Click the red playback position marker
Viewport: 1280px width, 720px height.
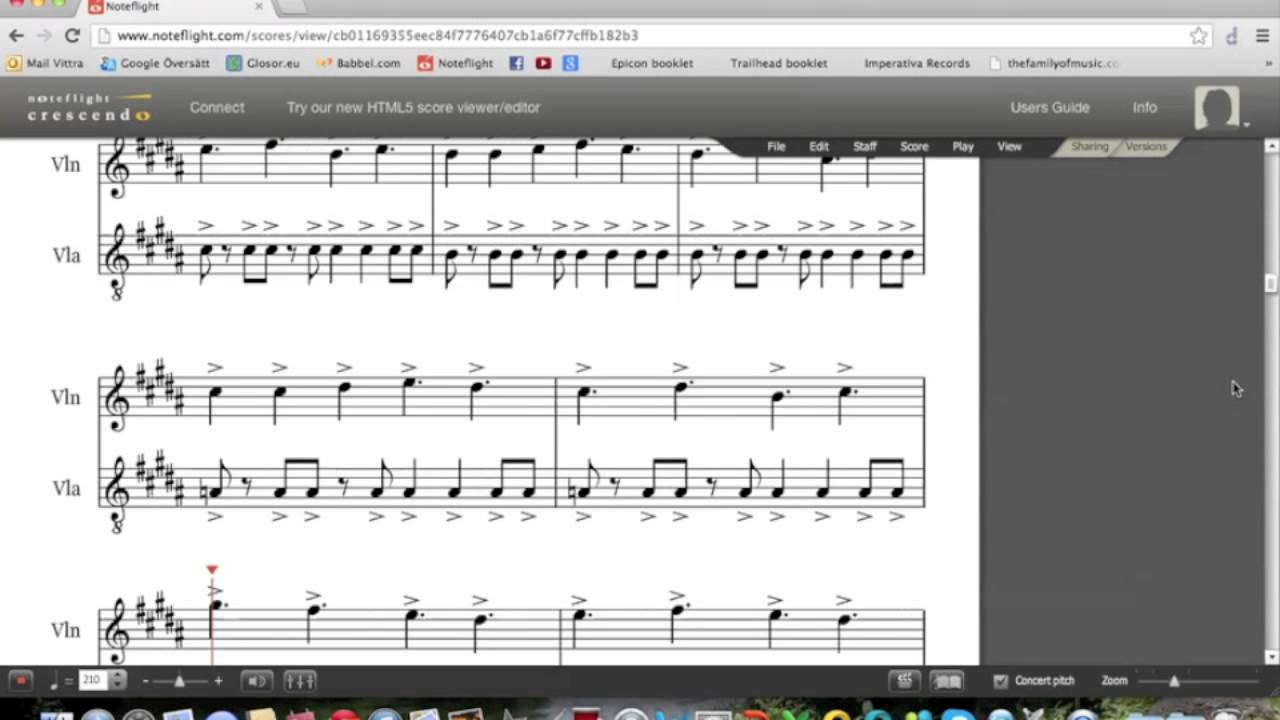pos(212,570)
